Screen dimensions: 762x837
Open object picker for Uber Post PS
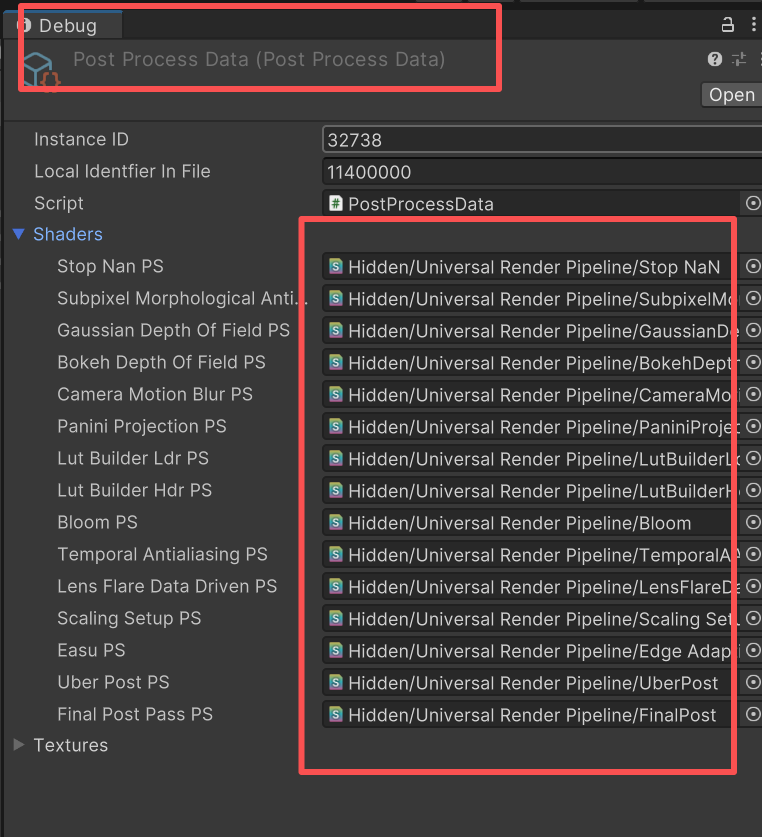tap(752, 682)
